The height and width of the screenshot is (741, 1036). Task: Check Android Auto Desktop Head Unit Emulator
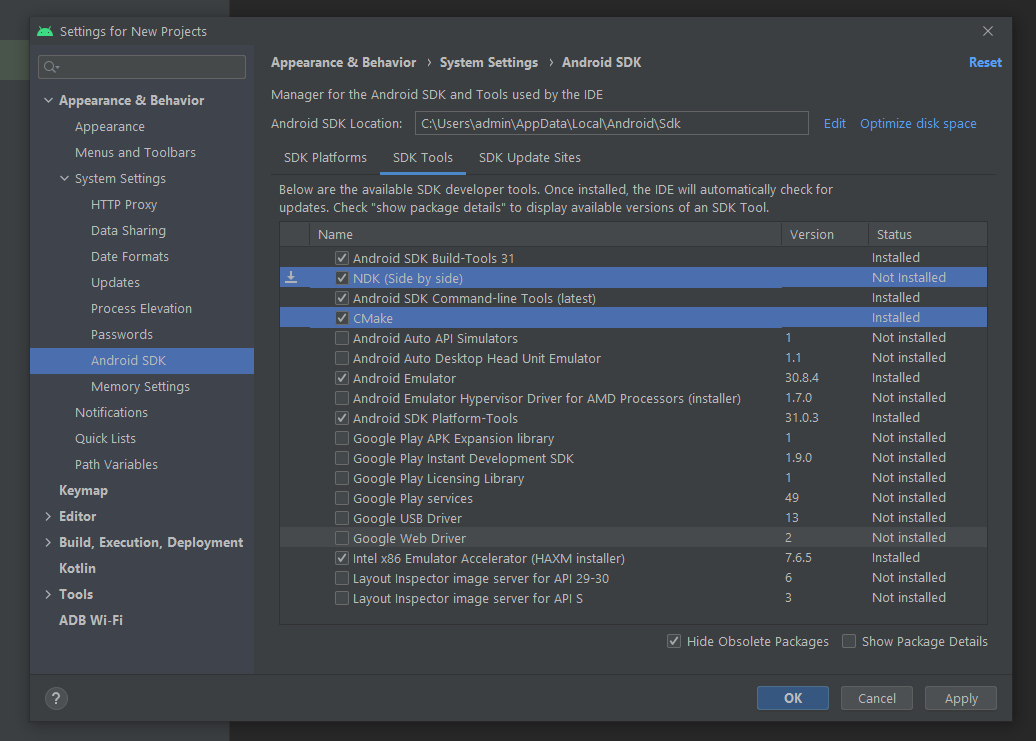(x=342, y=358)
